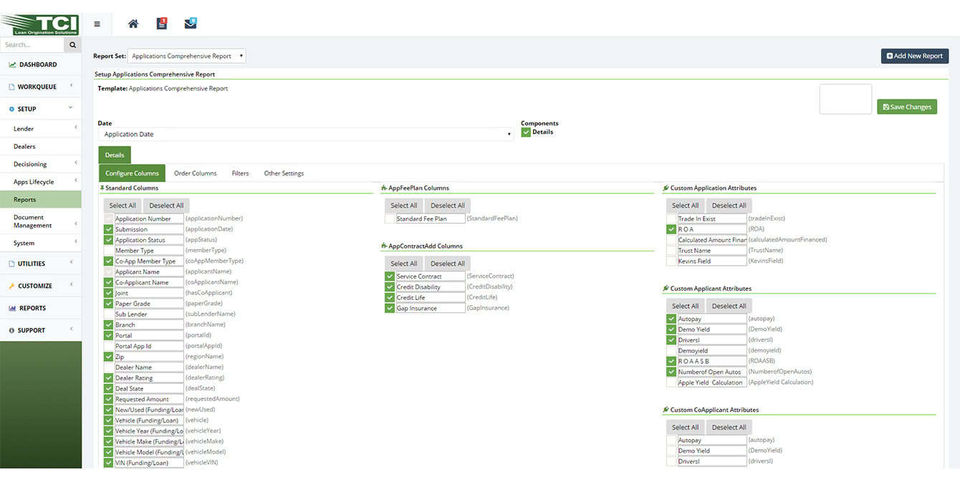The width and height of the screenshot is (960, 487).
Task: Click the Setup gear icon in sidebar
Action: tap(12, 109)
